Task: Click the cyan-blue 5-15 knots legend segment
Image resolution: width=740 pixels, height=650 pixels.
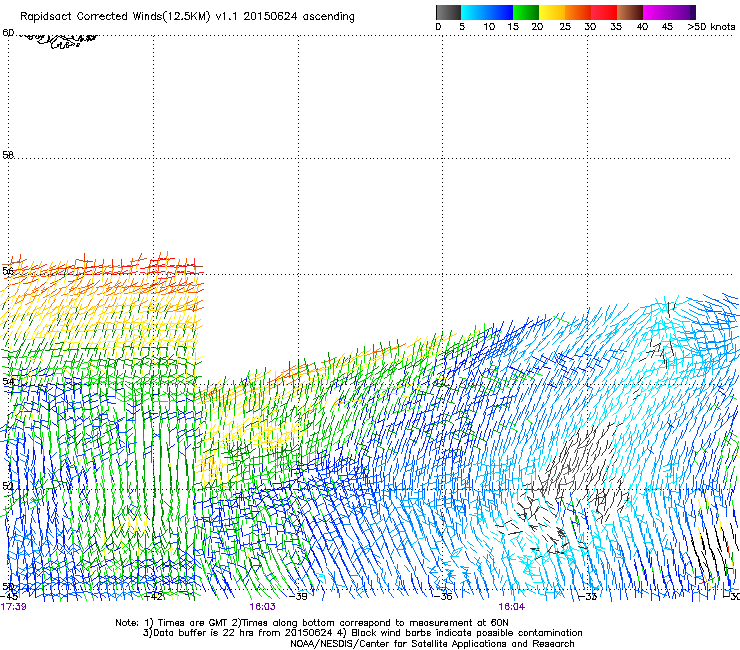Action: point(487,12)
